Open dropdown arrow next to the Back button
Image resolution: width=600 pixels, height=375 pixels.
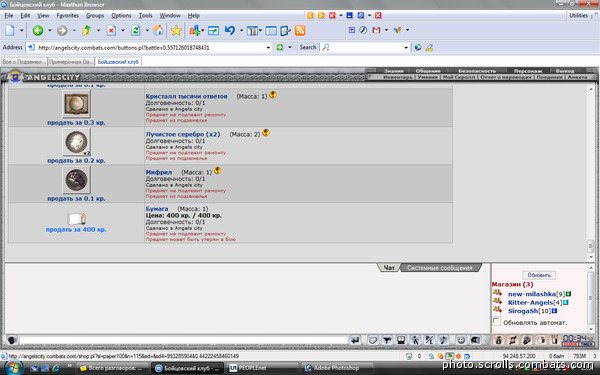click(x=50, y=30)
